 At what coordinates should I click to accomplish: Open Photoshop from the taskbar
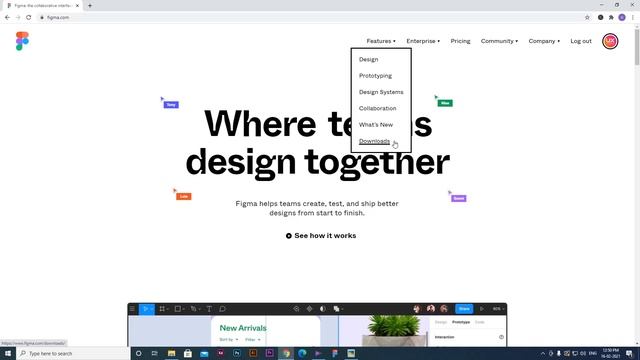coord(237,353)
